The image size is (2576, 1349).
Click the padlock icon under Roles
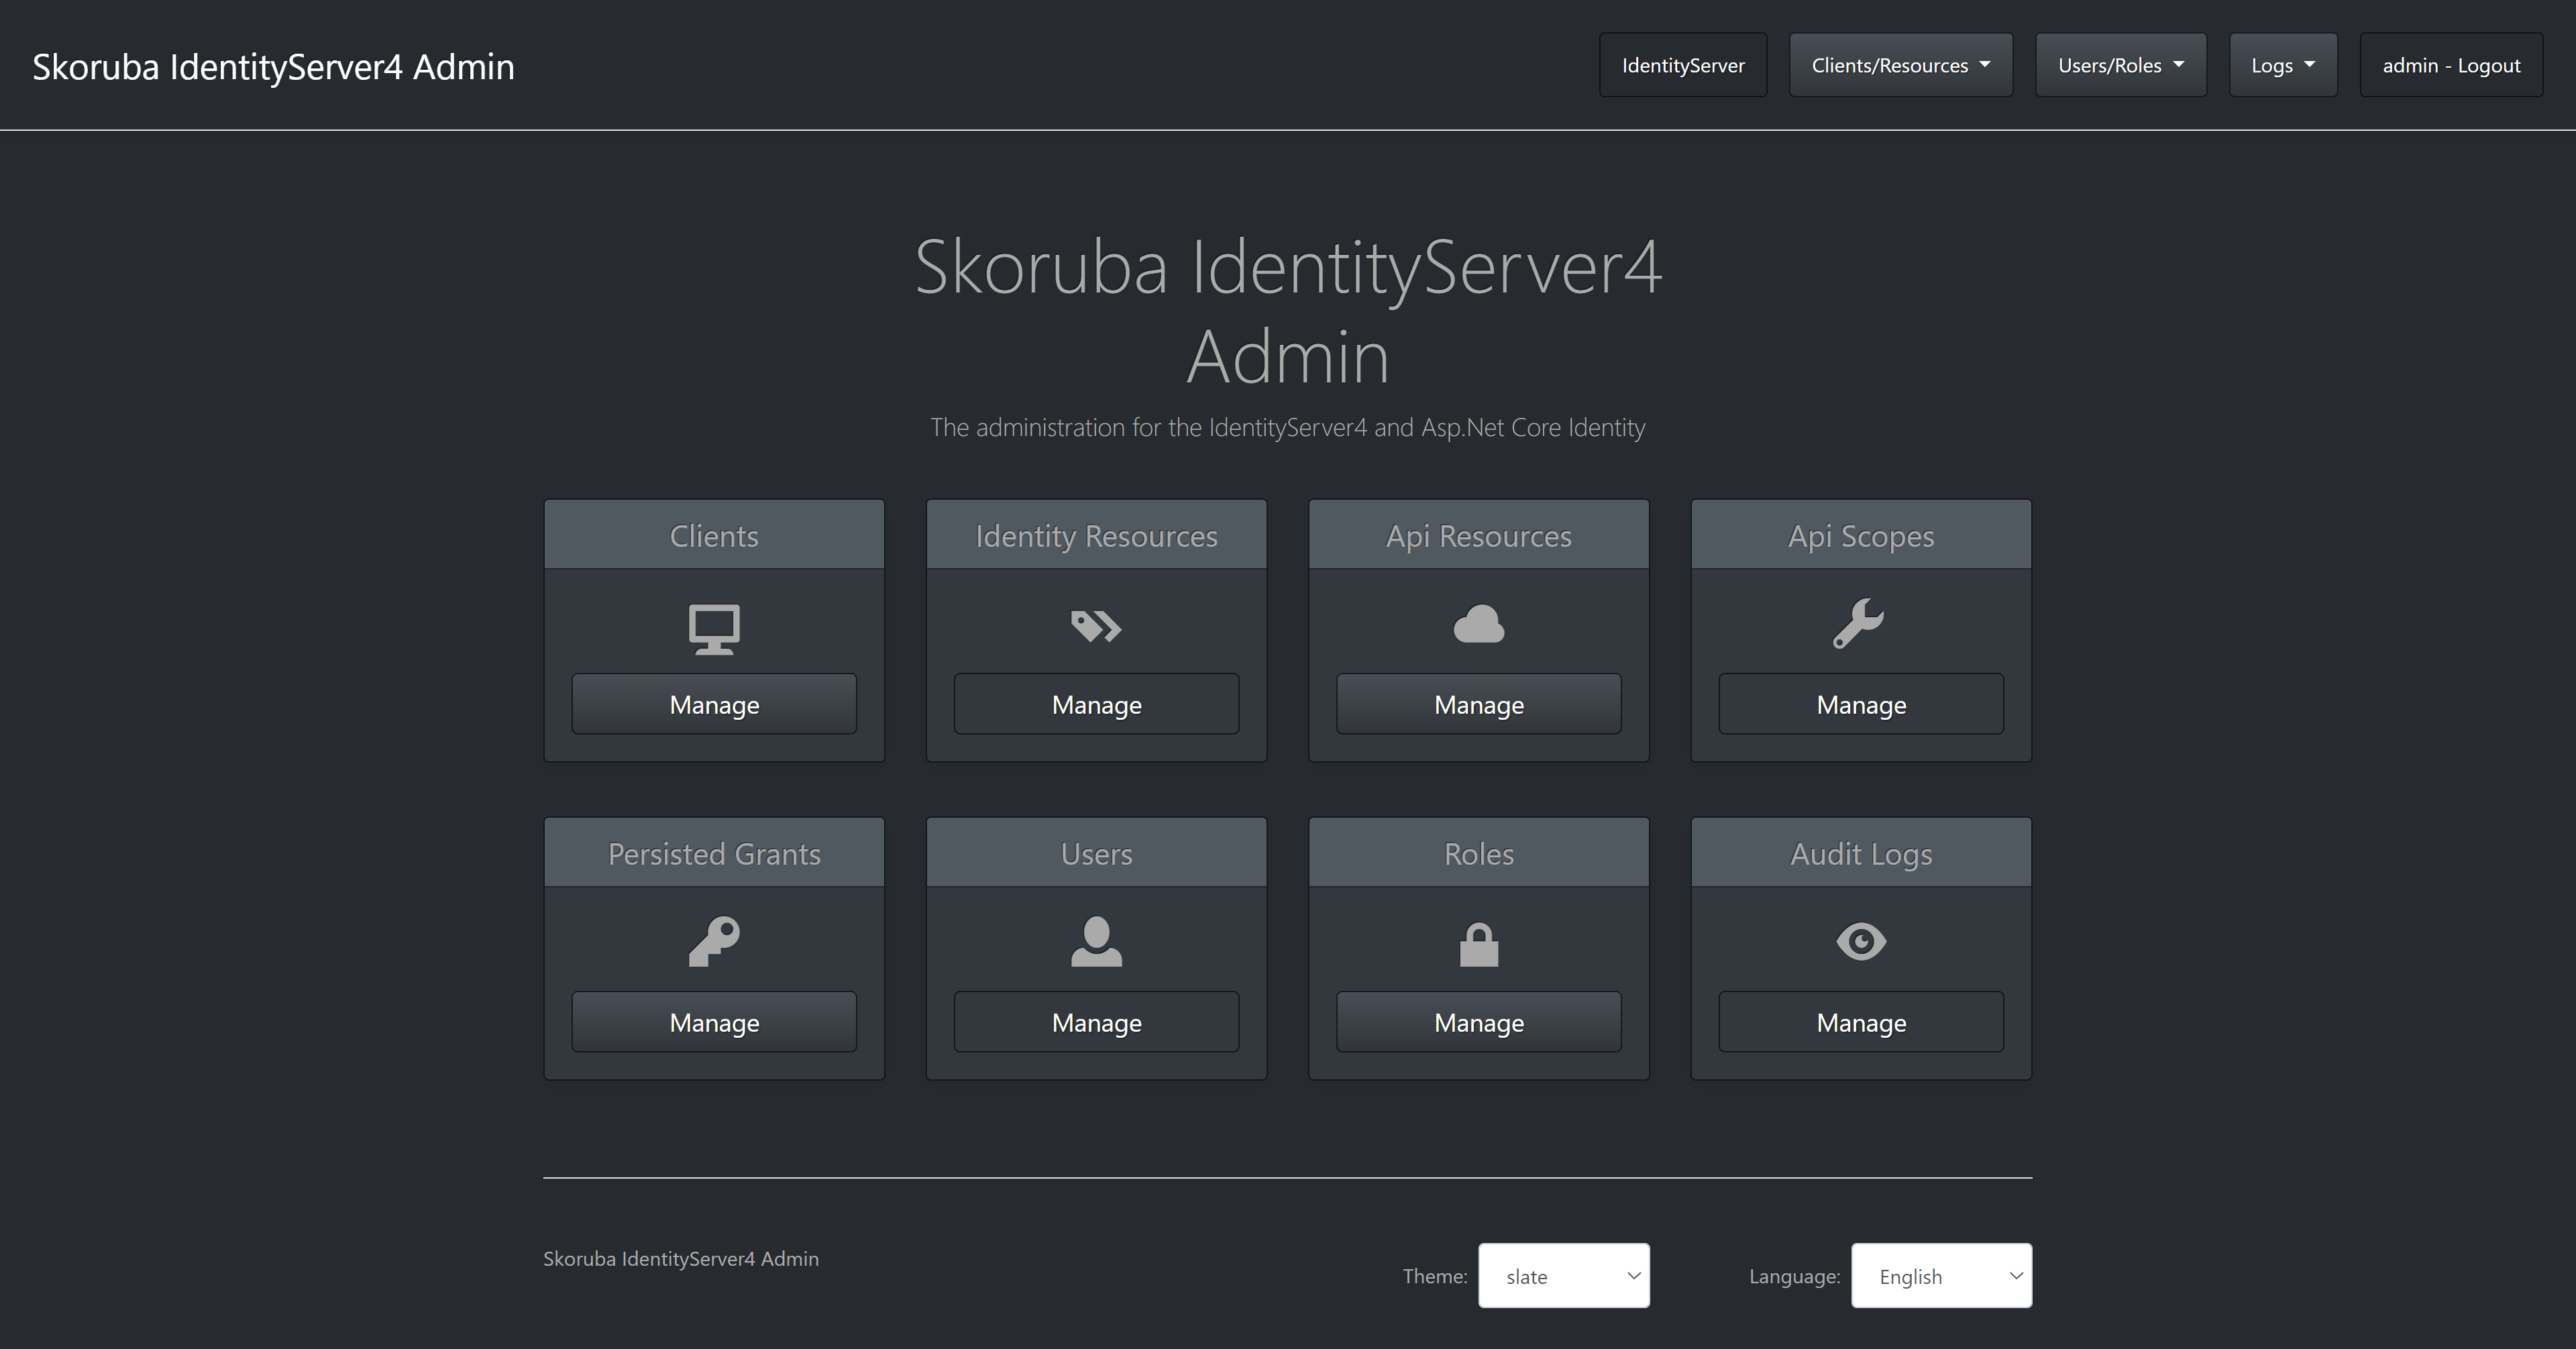point(1478,944)
